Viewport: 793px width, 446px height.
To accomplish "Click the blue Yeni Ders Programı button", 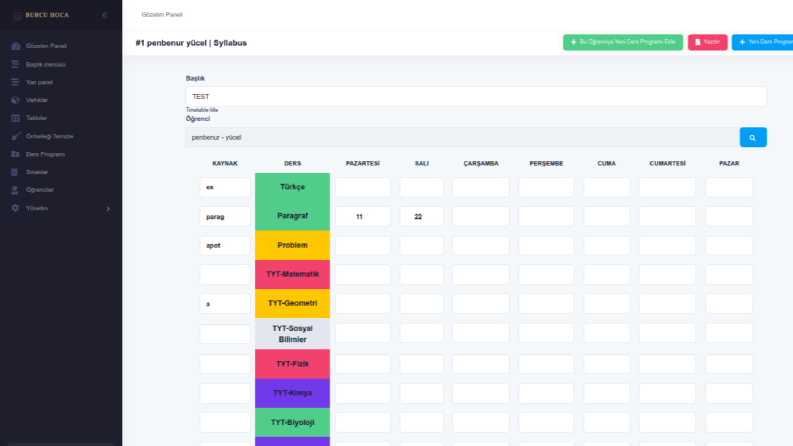I will click(x=763, y=42).
